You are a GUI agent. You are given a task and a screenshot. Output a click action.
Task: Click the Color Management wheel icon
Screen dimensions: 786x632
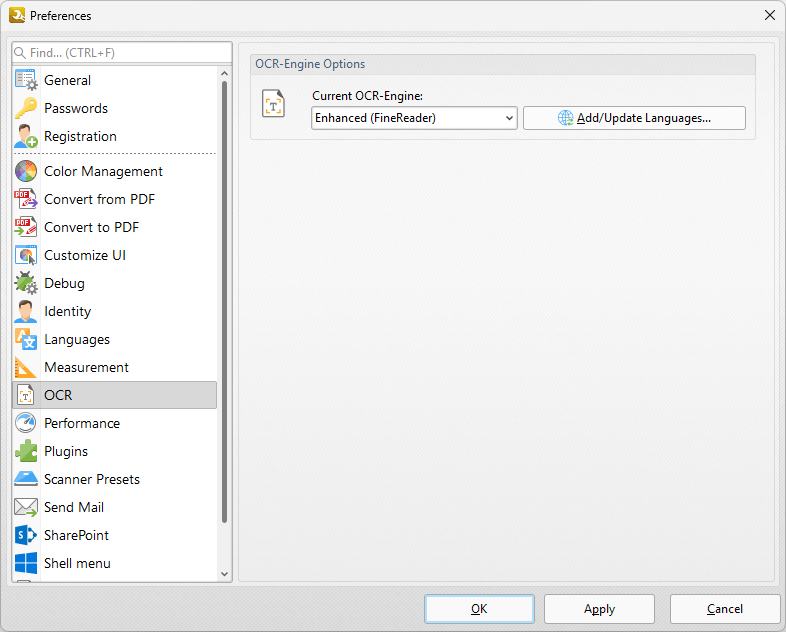(26, 171)
